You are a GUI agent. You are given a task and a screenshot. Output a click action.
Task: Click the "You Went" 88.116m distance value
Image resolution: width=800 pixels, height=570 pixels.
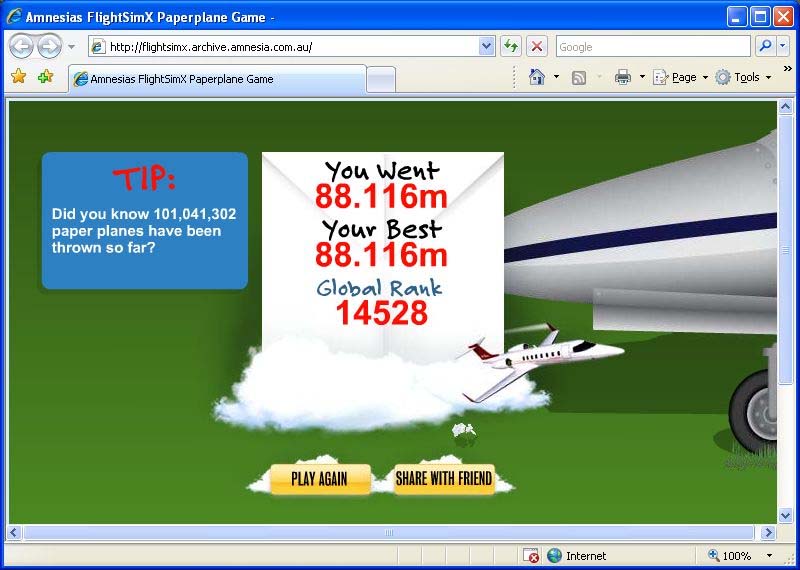[x=381, y=196]
